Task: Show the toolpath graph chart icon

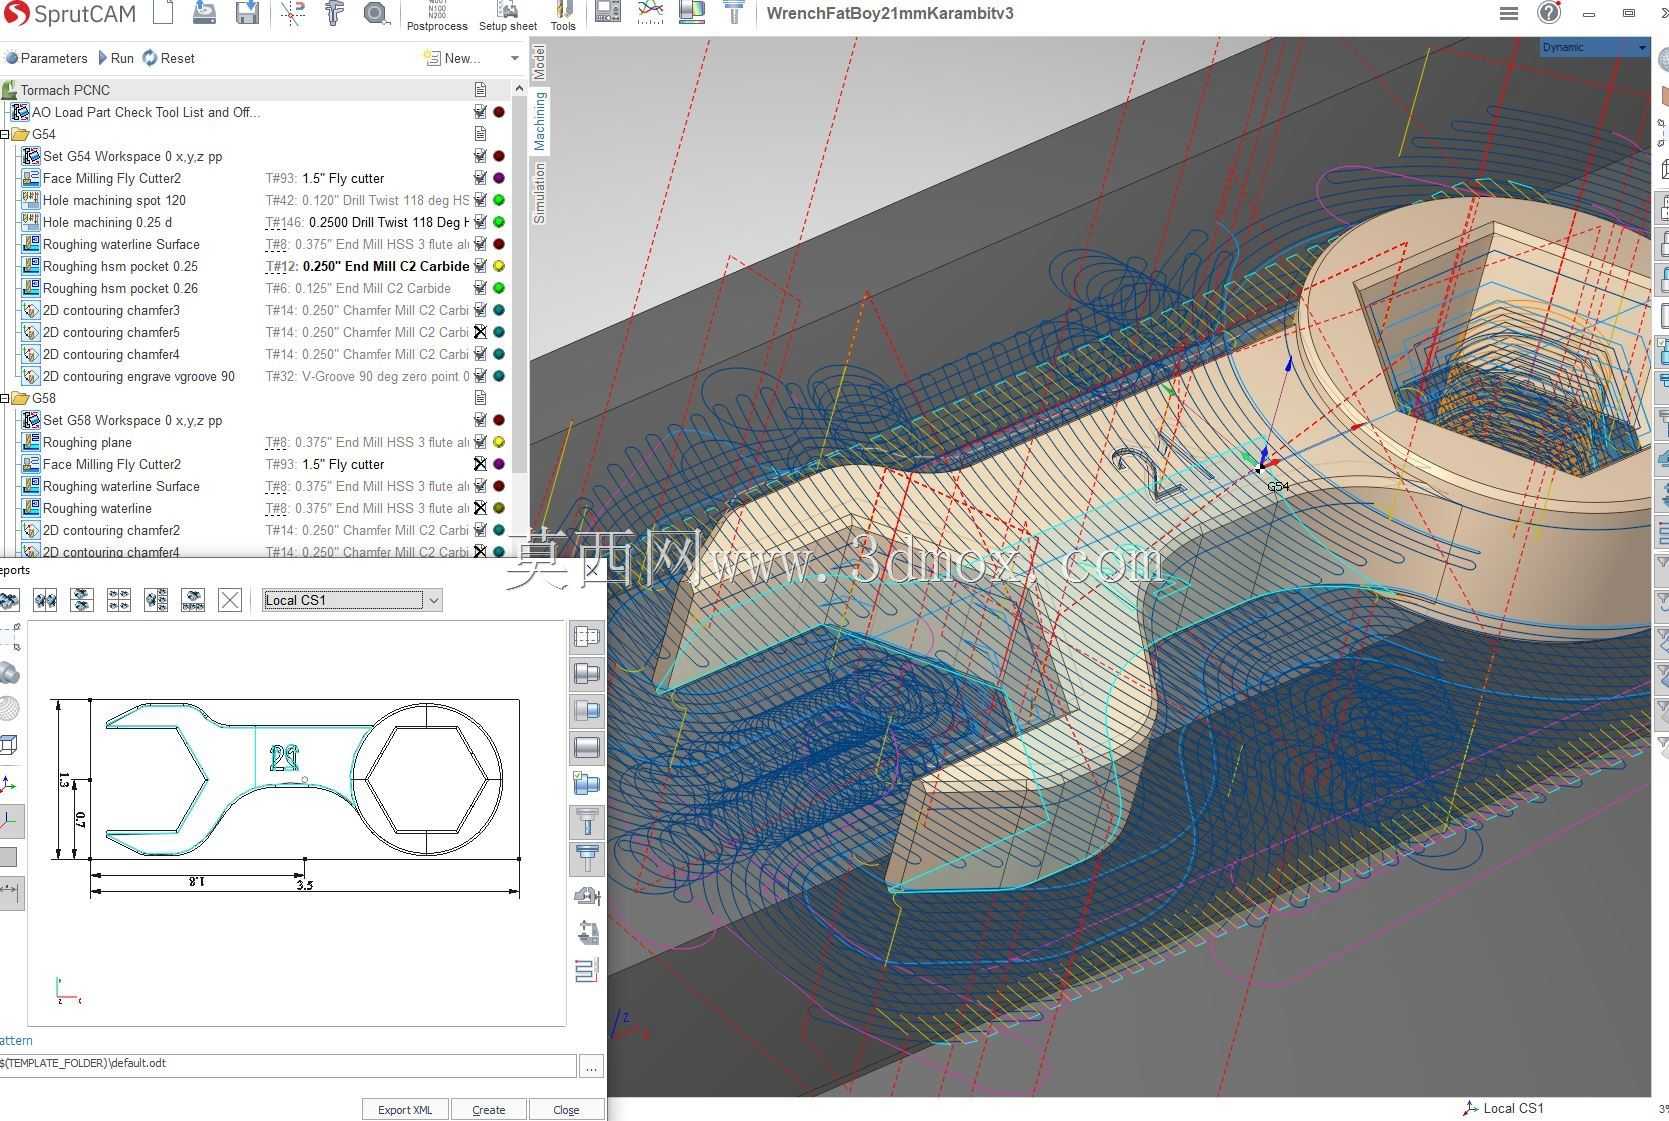Action: click(x=650, y=13)
